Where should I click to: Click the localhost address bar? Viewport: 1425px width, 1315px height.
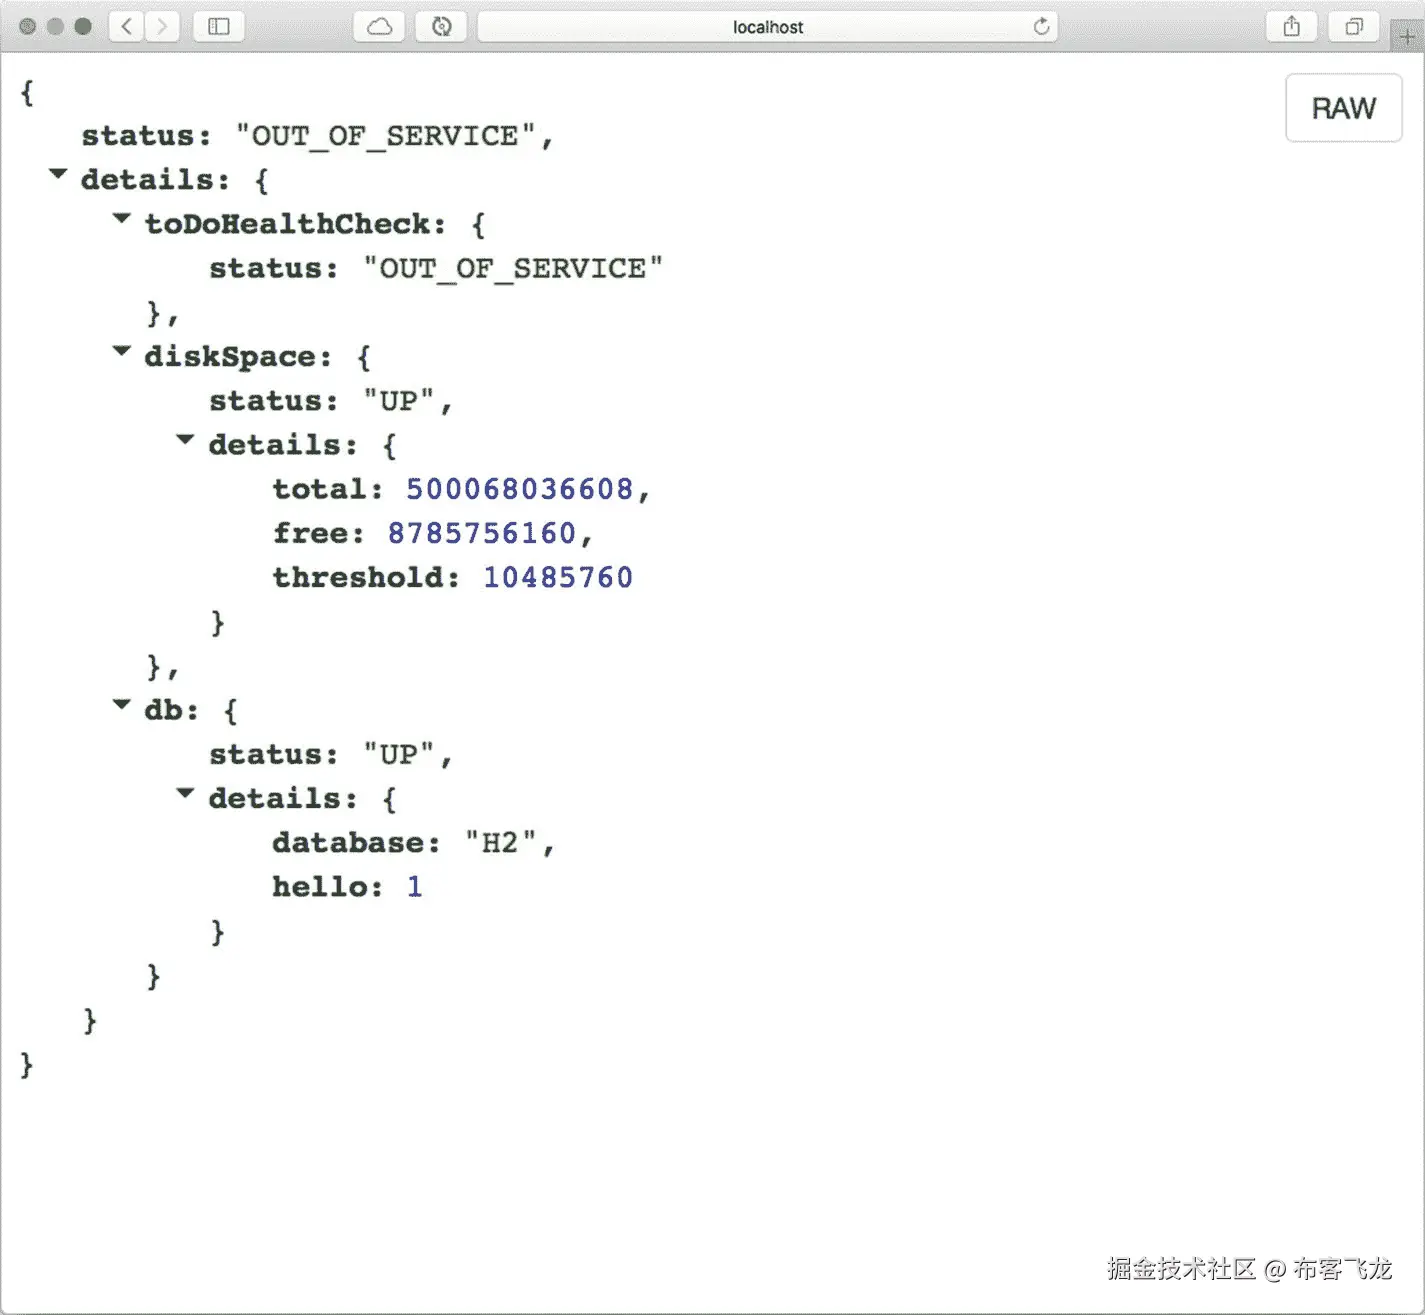[768, 27]
